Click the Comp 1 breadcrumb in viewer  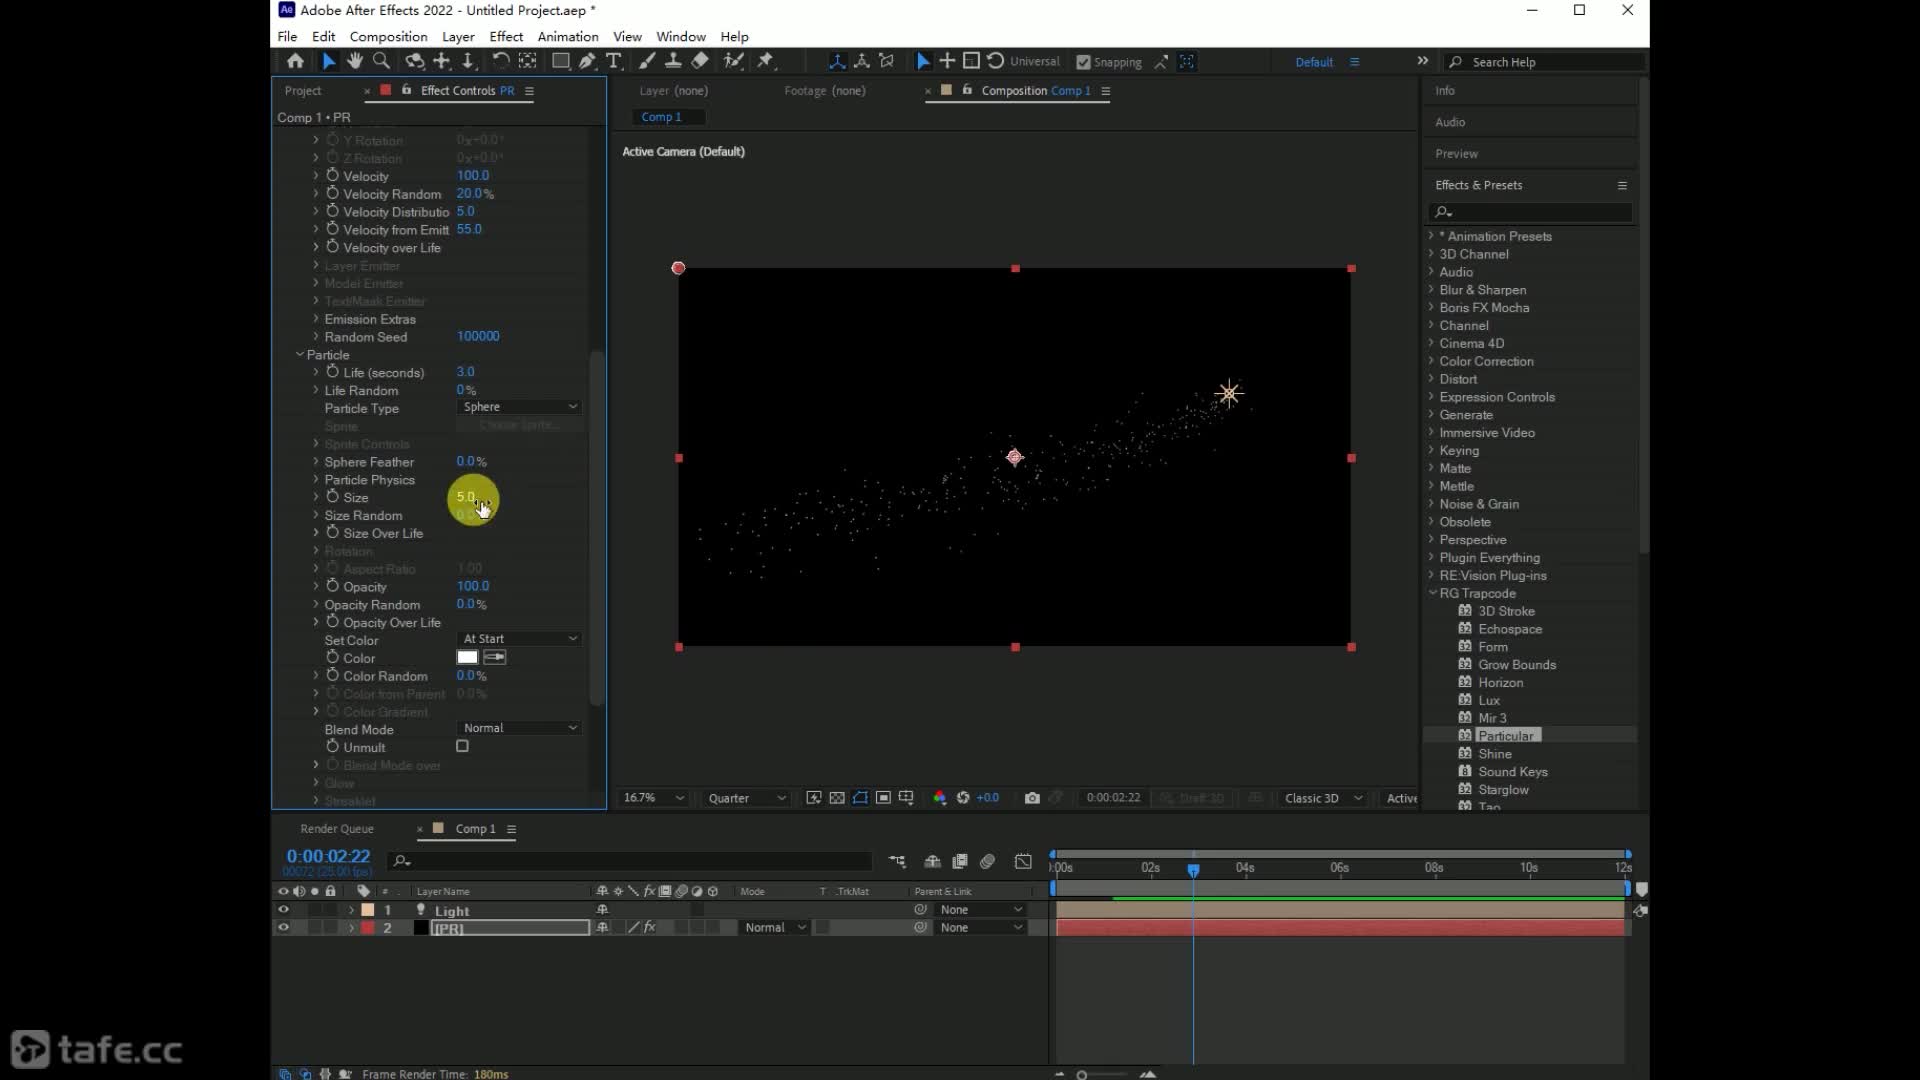click(x=661, y=117)
